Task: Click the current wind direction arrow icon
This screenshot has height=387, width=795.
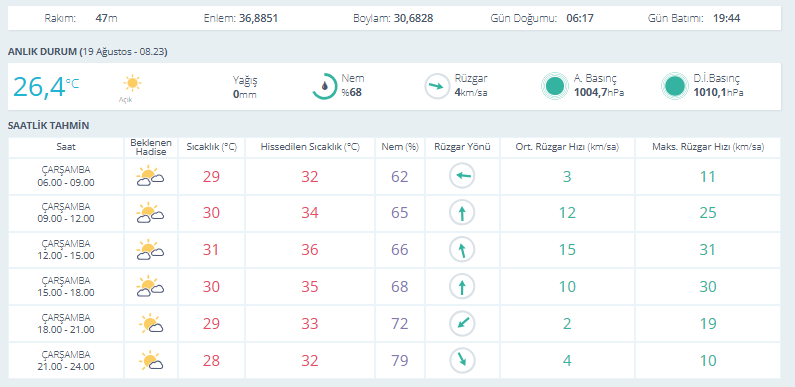Action: pos(437,86)
